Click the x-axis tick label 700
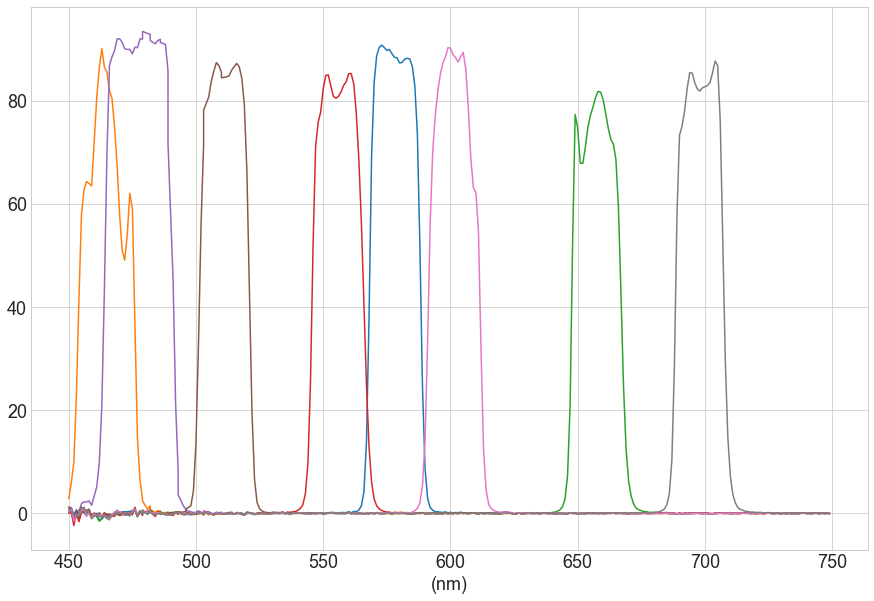The width and height of the screenshot is (874, 601). [x=705, y=562]
